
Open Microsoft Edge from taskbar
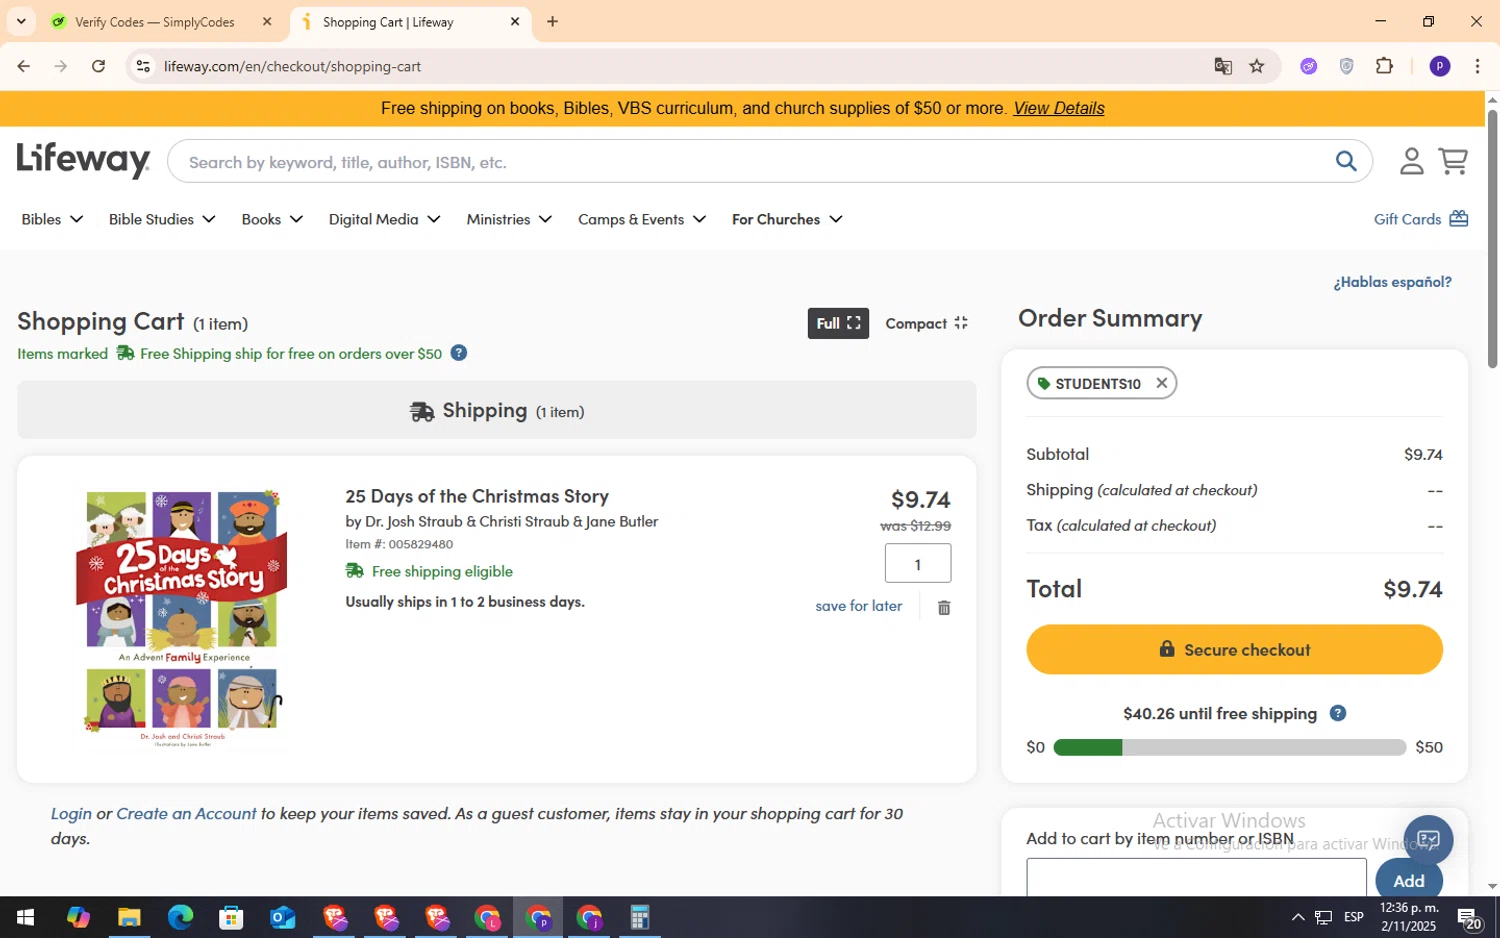[180, 917]
